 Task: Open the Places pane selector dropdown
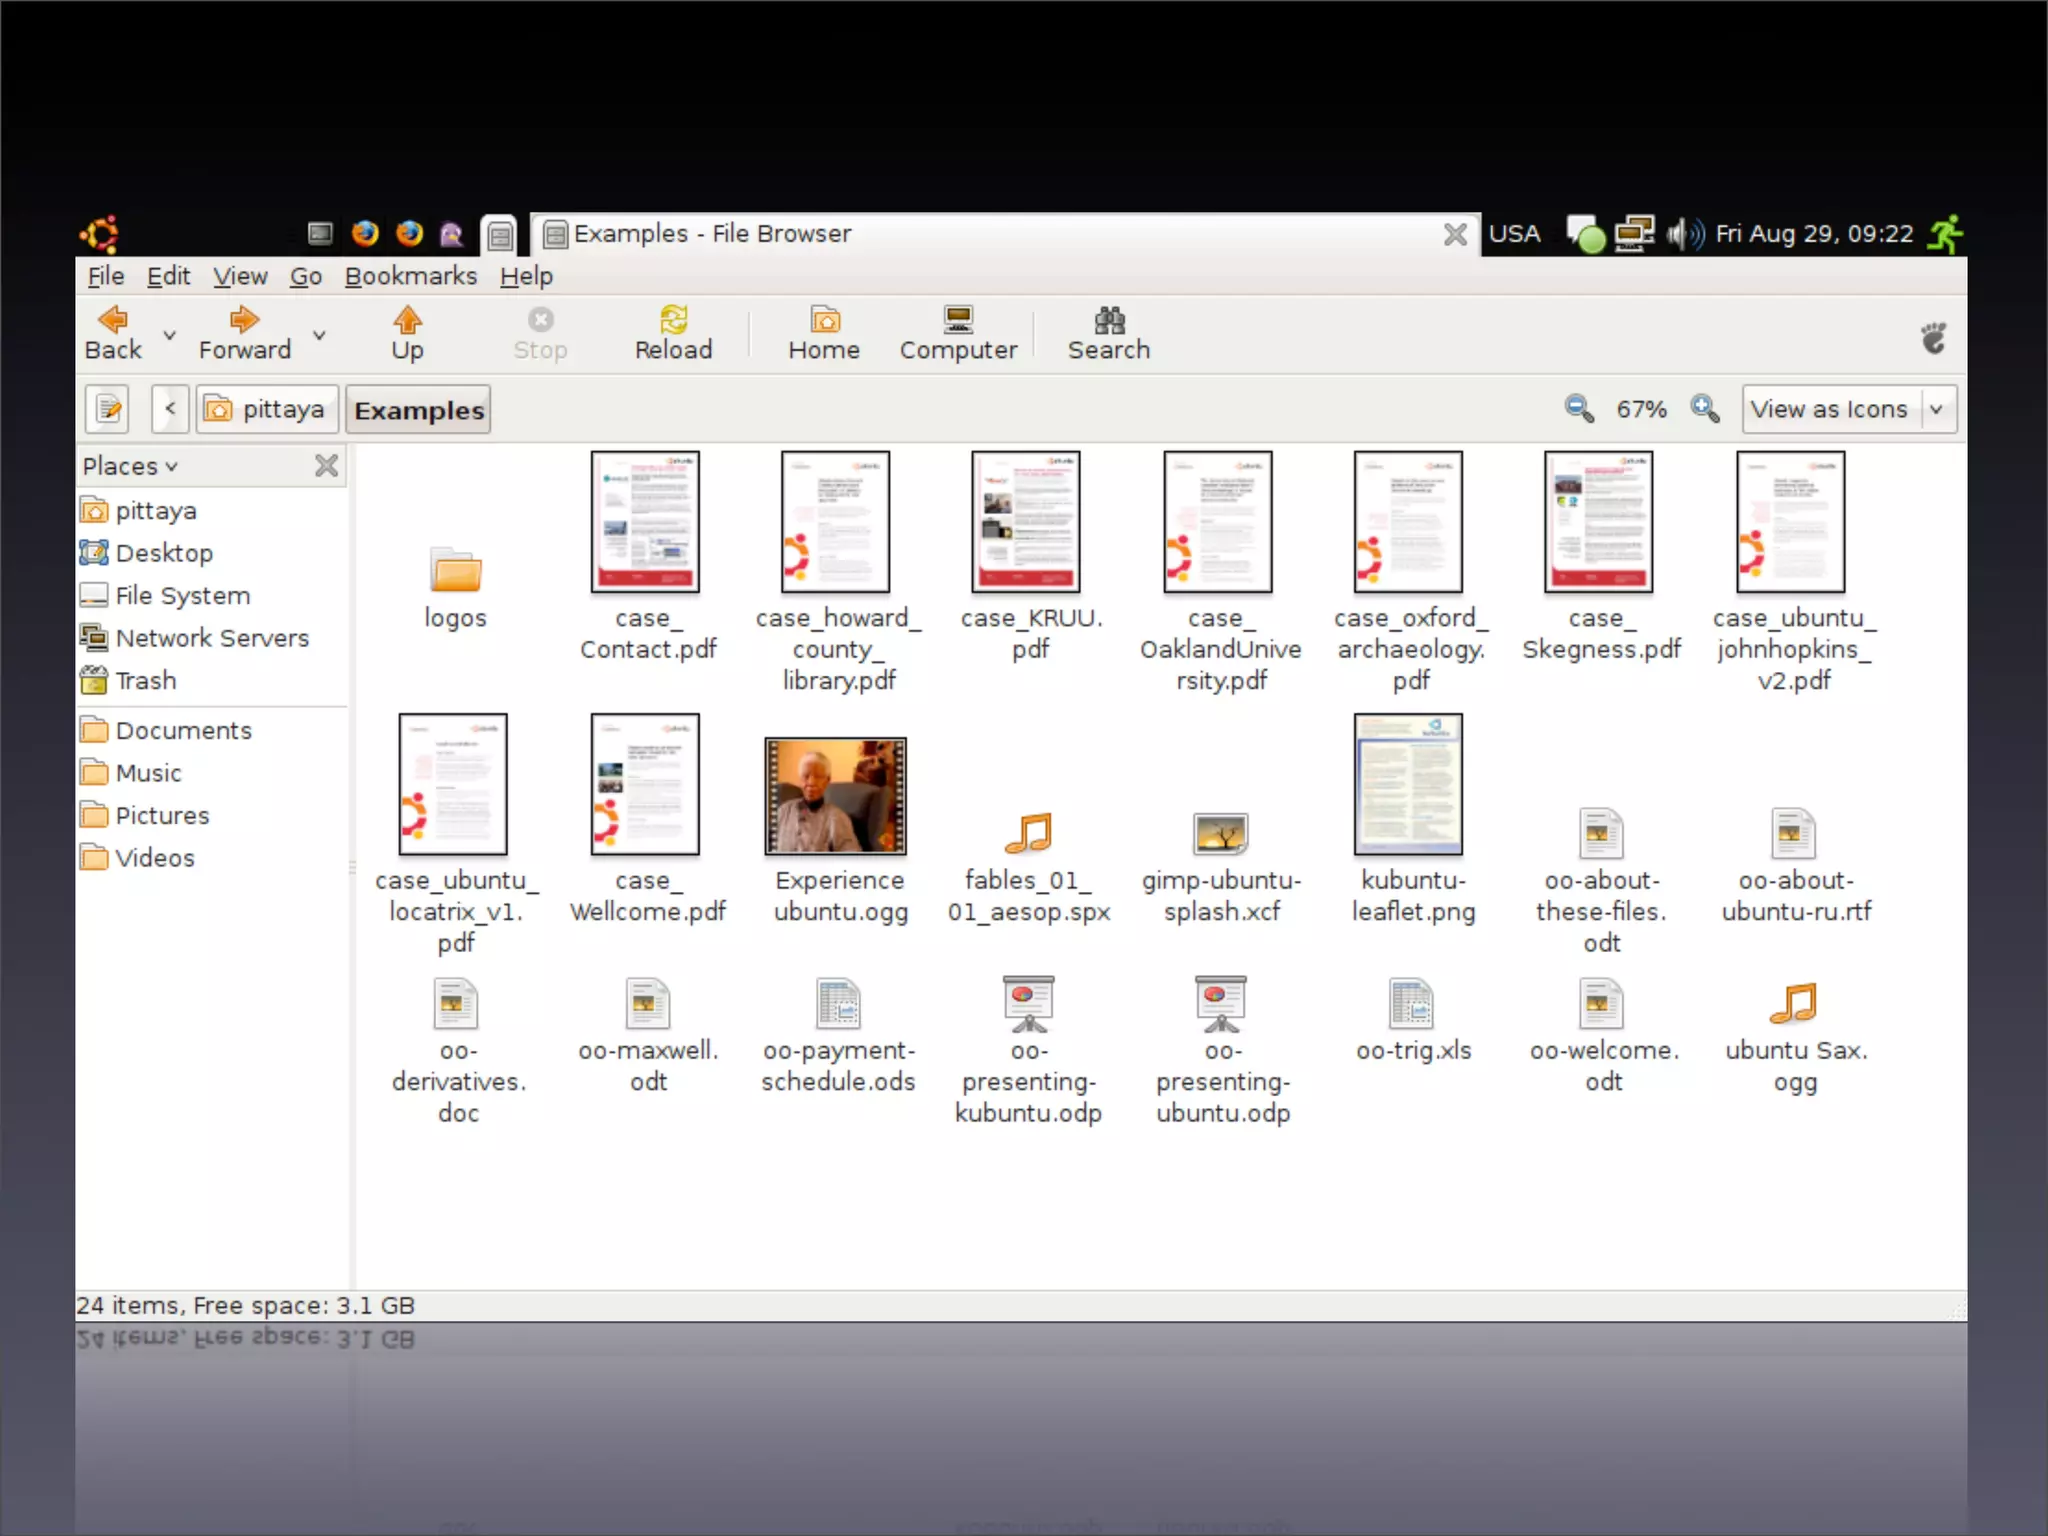click(130, 466)
